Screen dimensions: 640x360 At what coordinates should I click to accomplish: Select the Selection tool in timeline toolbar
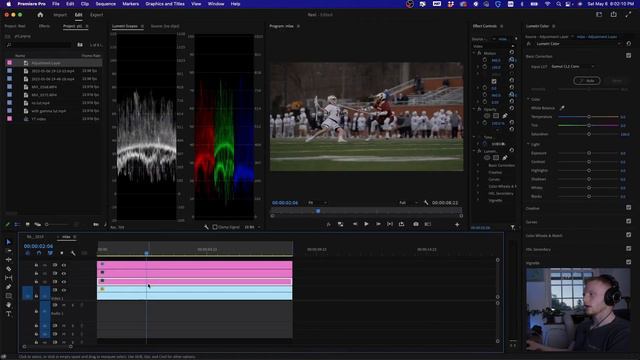click(9, 242)
